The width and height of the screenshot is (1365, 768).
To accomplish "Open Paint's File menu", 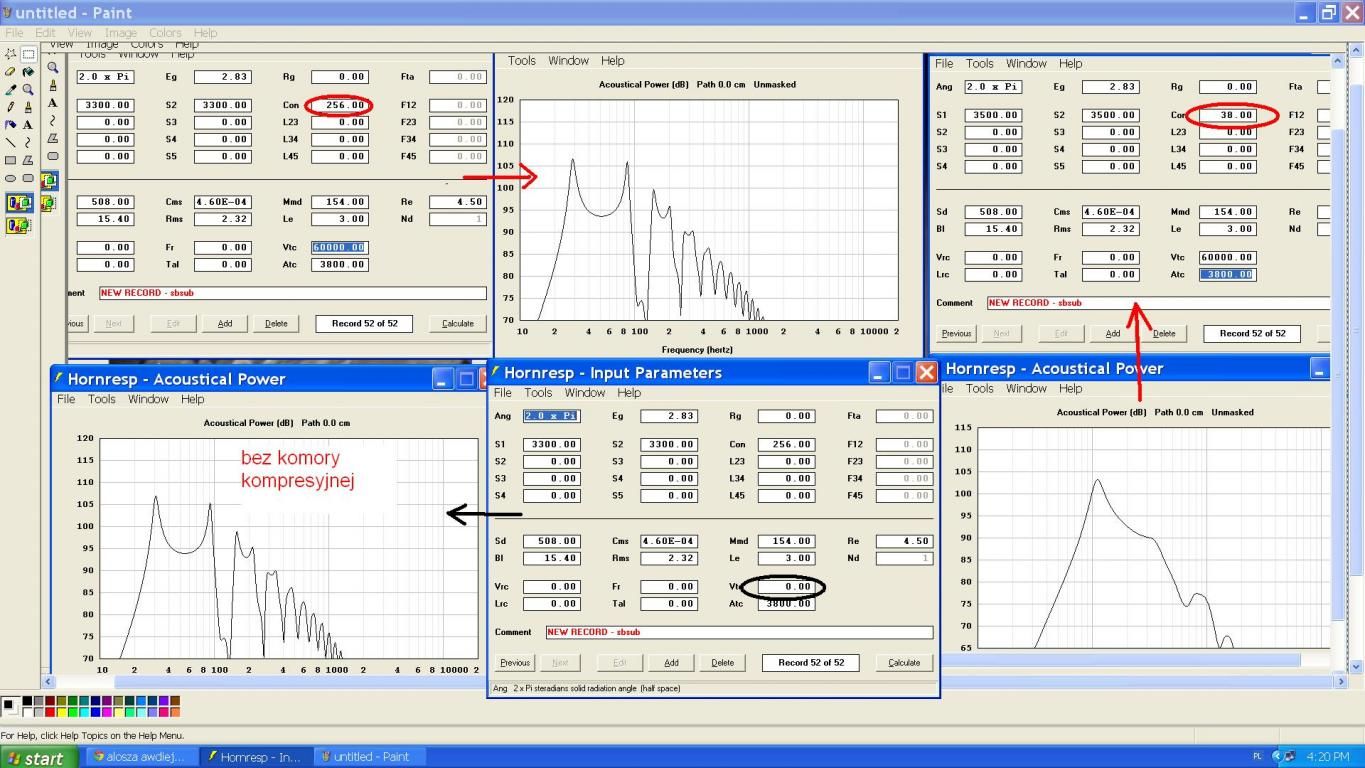I will click(14, 33).
